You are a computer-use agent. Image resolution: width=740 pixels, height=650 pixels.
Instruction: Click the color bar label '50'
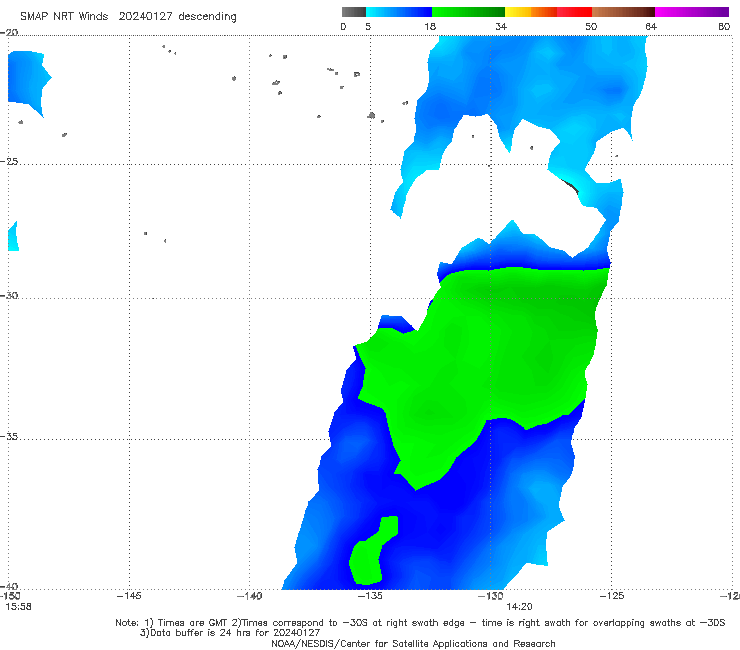591,26
